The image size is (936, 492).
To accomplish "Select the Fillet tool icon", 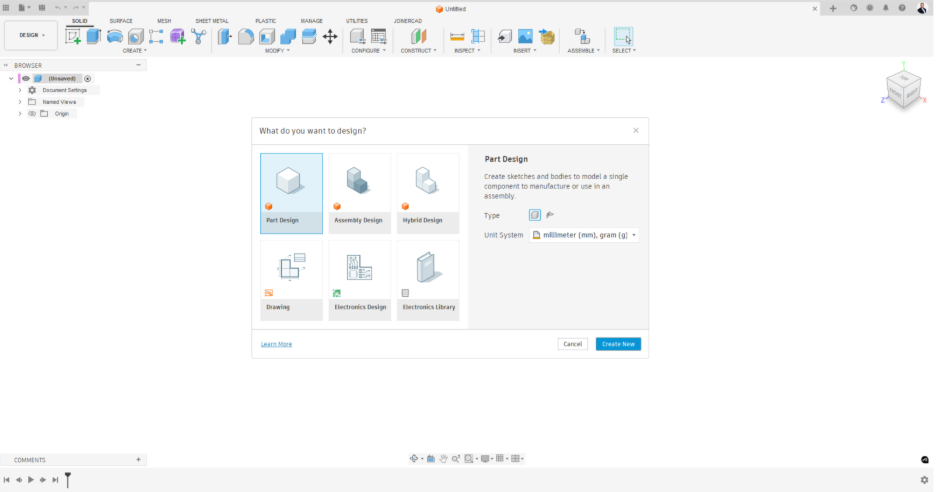I will point(245,36).
